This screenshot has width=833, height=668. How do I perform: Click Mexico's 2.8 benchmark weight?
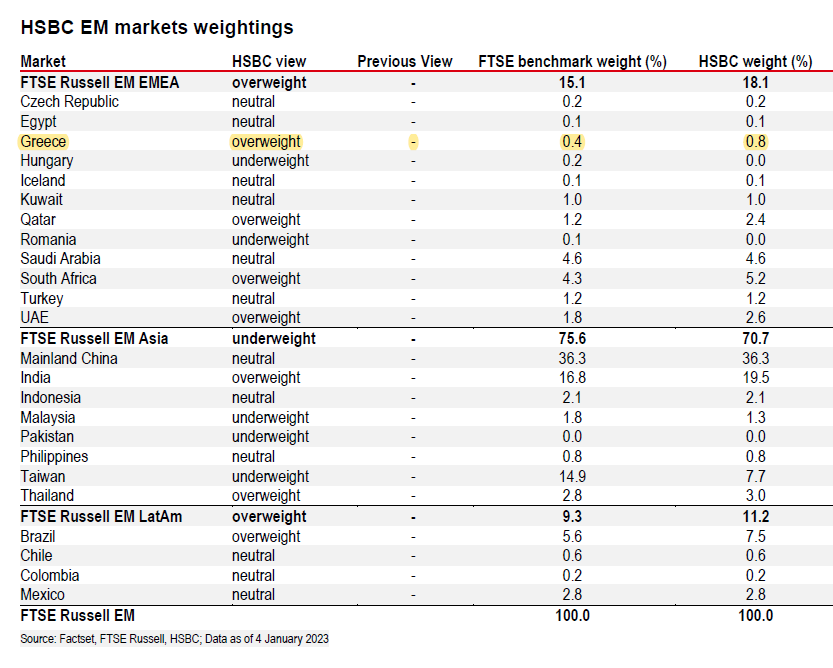click(572, 595)
